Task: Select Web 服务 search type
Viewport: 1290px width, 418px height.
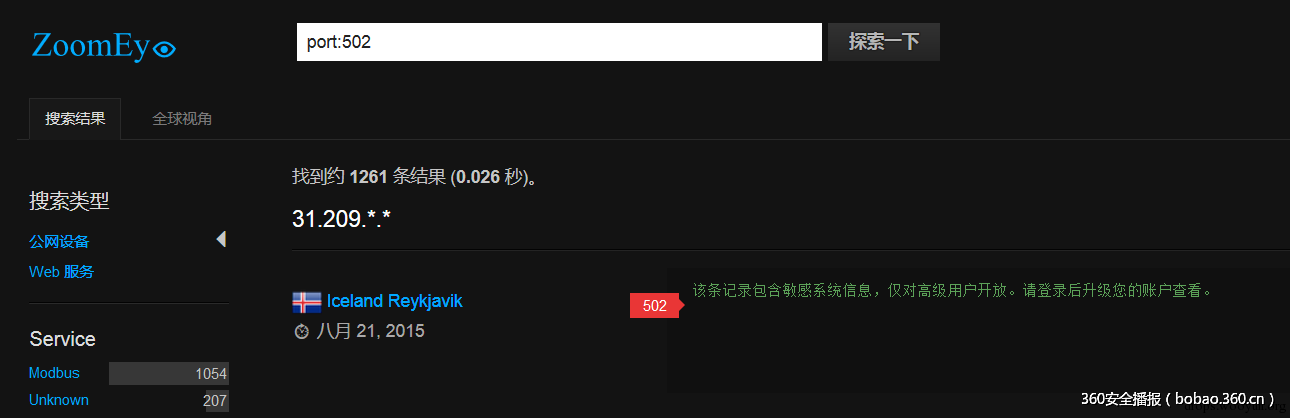Action: tap(61, 271)
